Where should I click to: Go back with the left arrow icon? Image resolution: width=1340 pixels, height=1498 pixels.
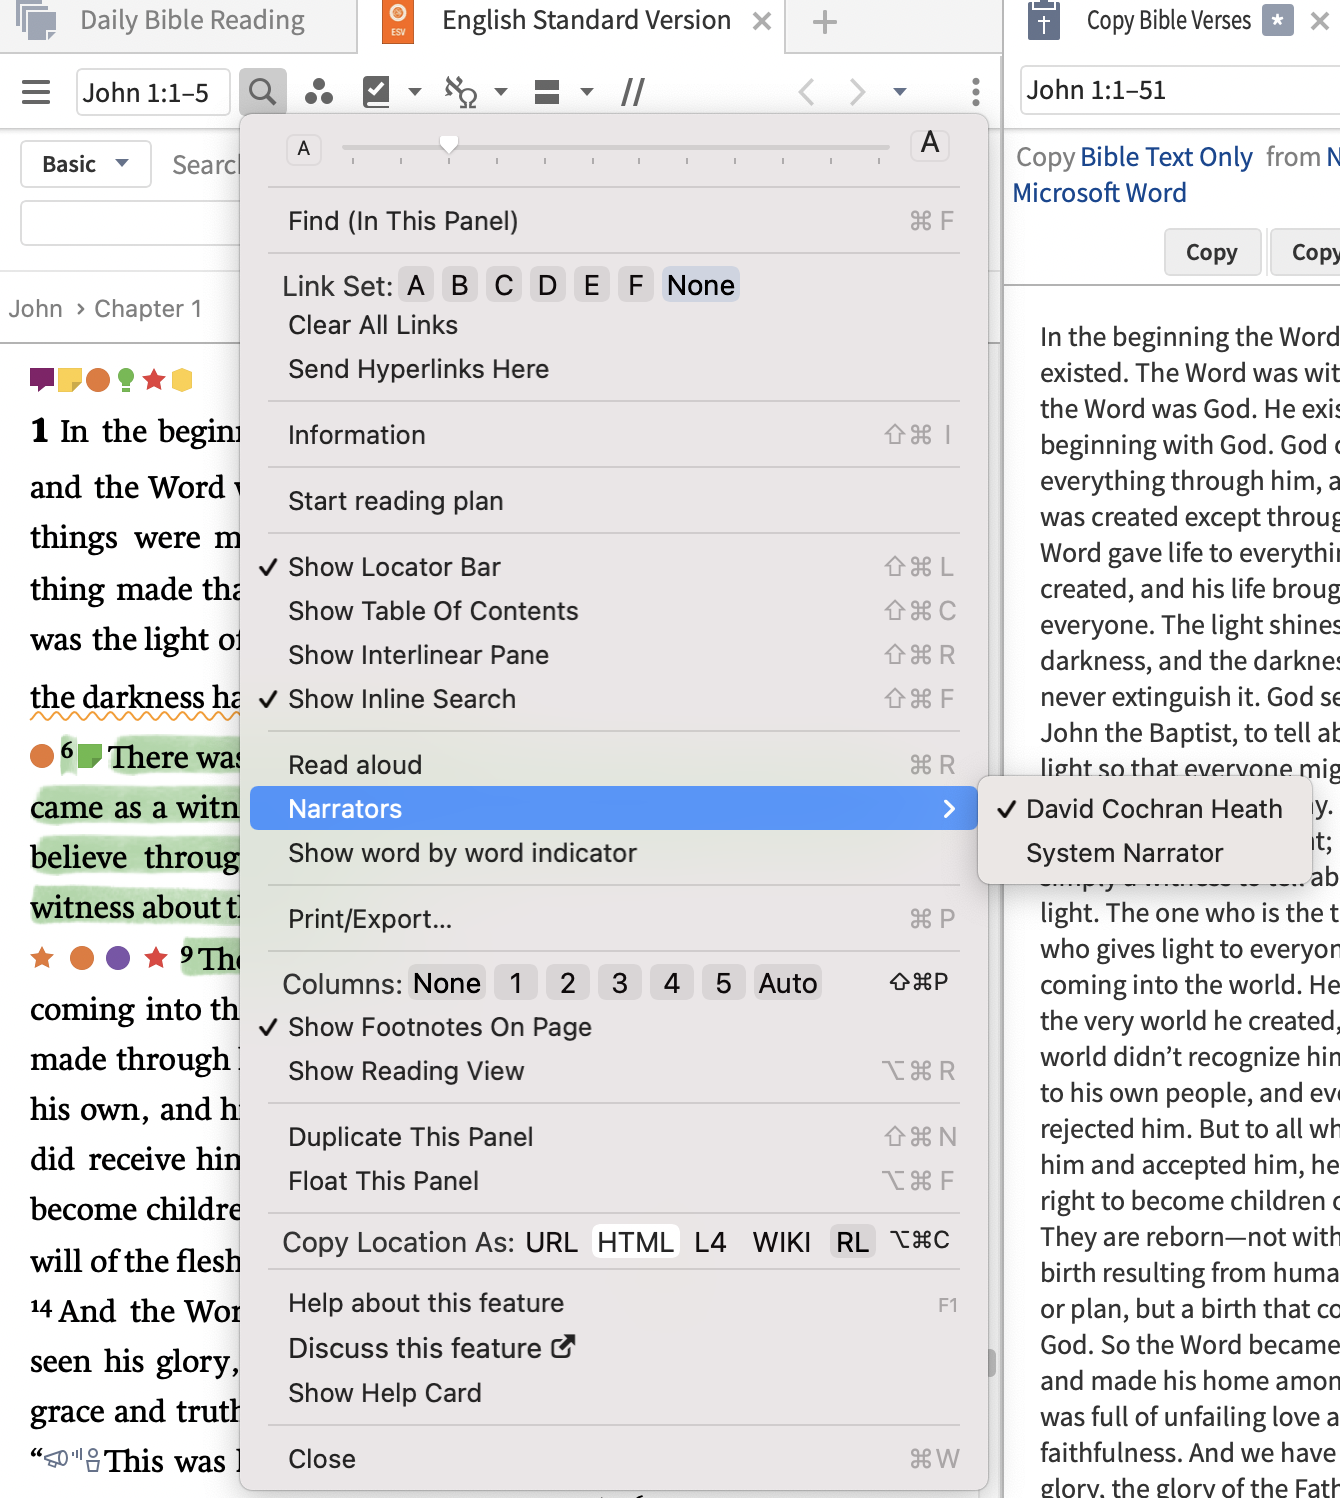click(x=807, y=92)
